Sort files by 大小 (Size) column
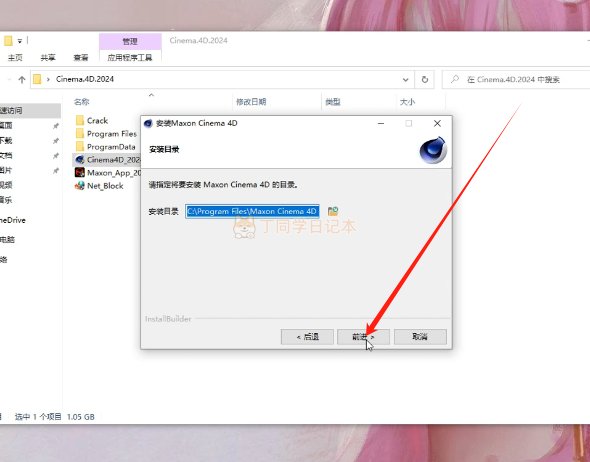 pos(407,102)
